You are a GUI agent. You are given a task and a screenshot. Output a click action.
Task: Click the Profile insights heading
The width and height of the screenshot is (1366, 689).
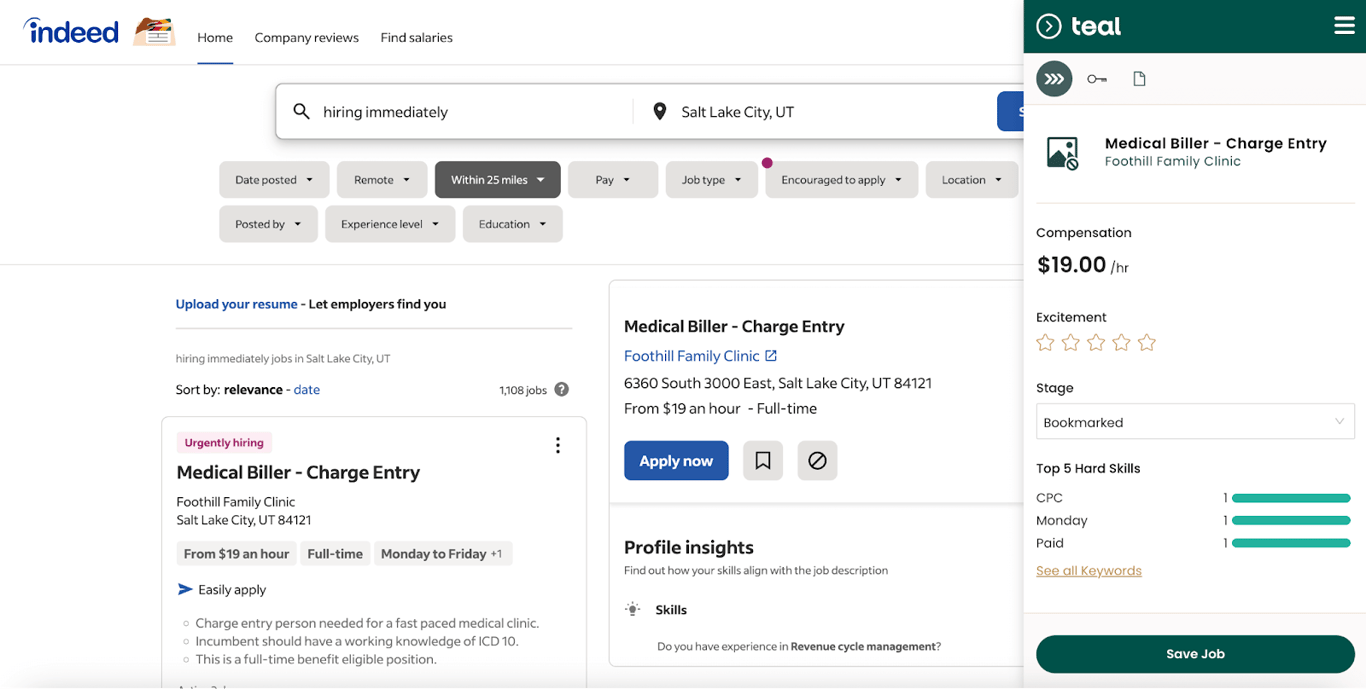pos(689,548)
